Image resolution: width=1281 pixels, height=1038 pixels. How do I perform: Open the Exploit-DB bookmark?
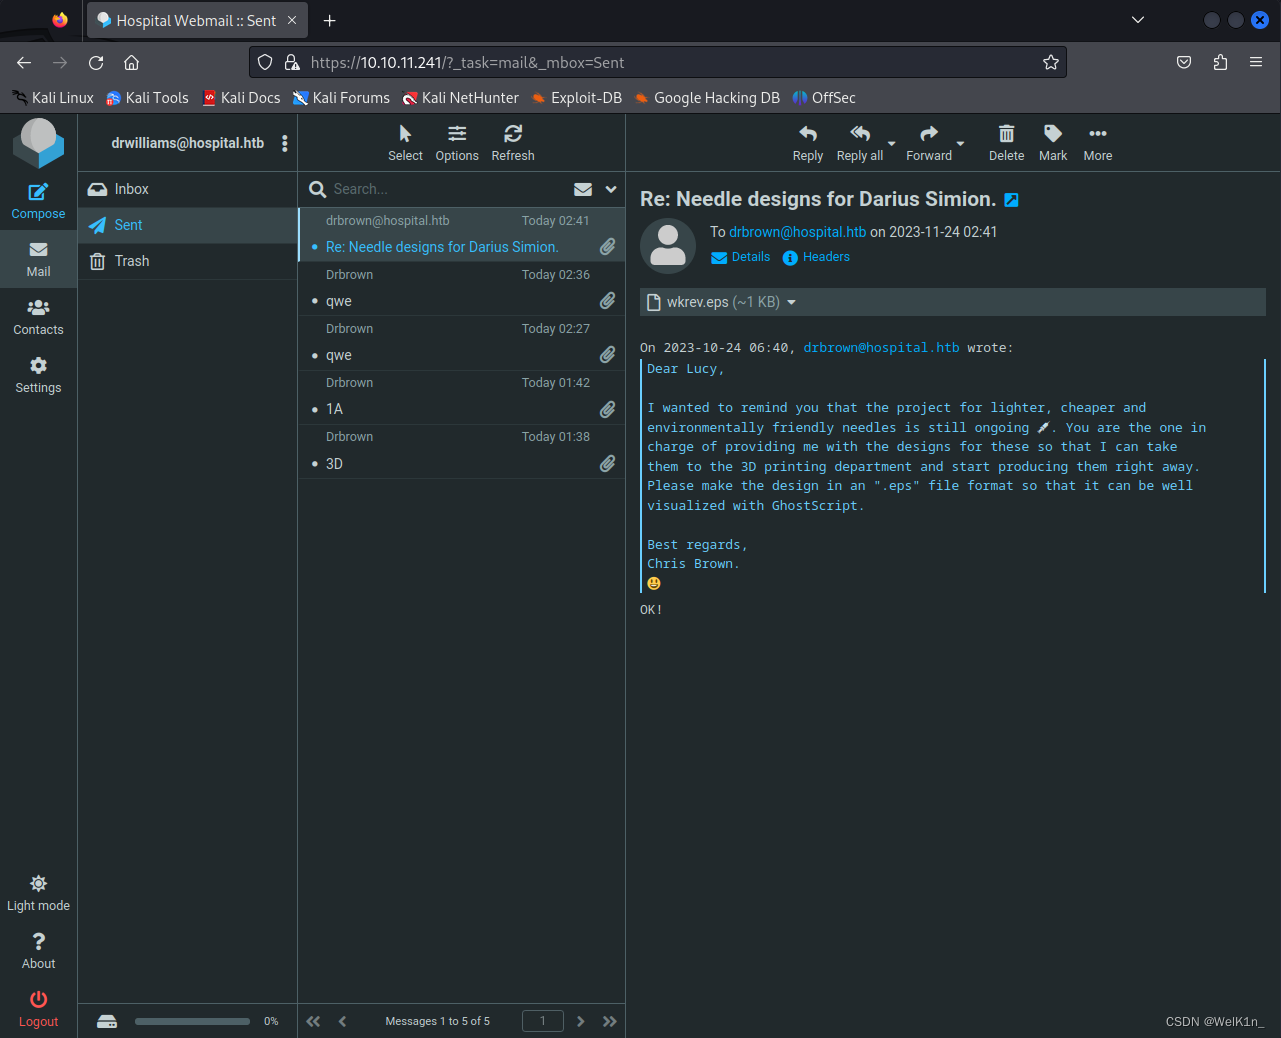(x=577, y=98)
